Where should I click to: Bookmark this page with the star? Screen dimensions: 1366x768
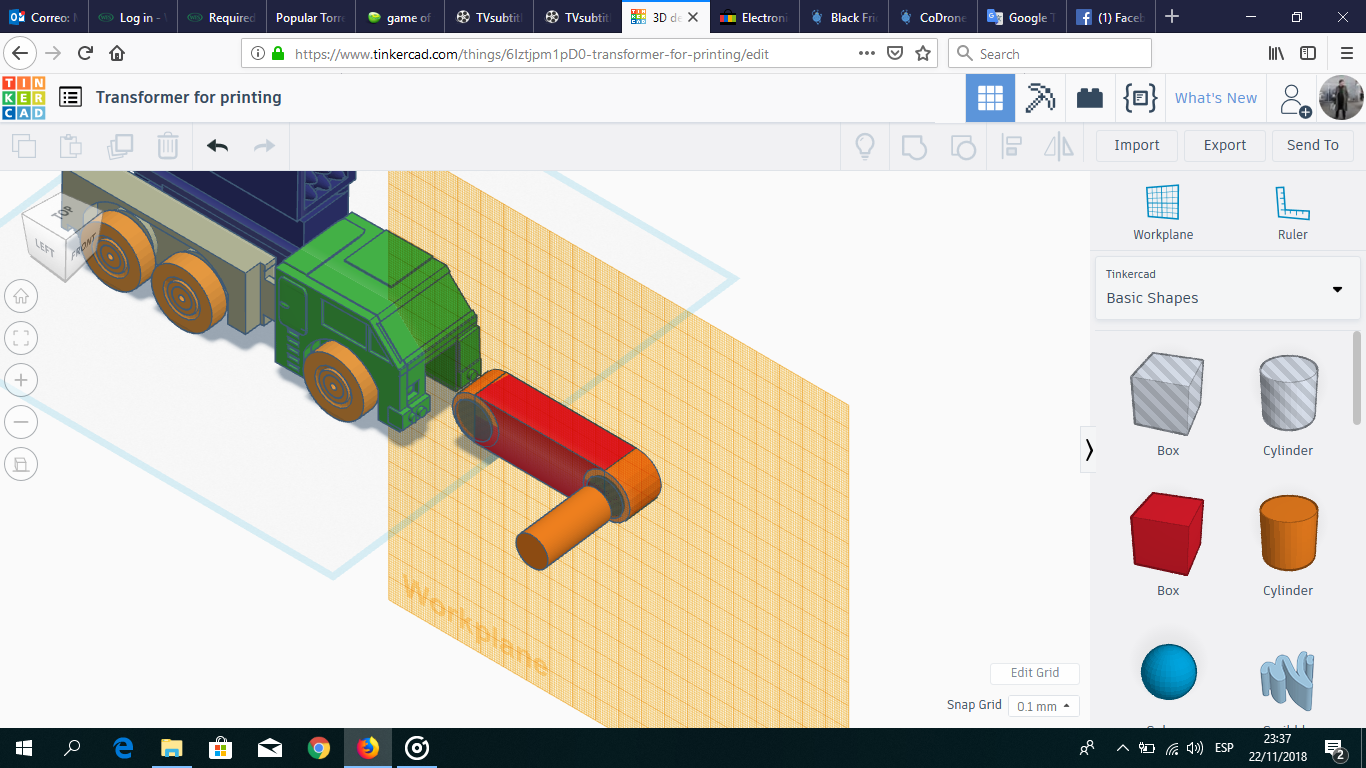[922, 54]
